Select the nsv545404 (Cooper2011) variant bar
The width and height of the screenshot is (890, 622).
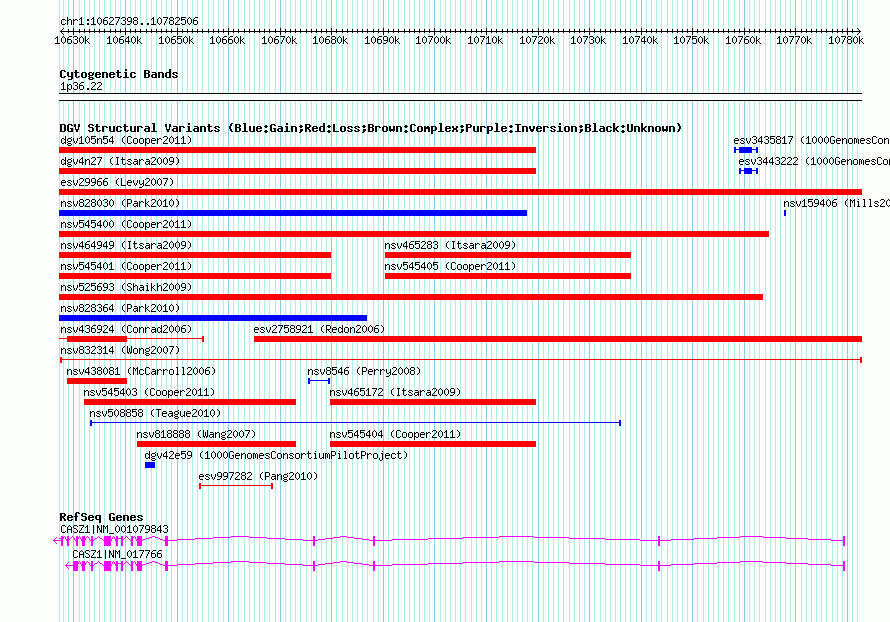click(x=433, y=444)
